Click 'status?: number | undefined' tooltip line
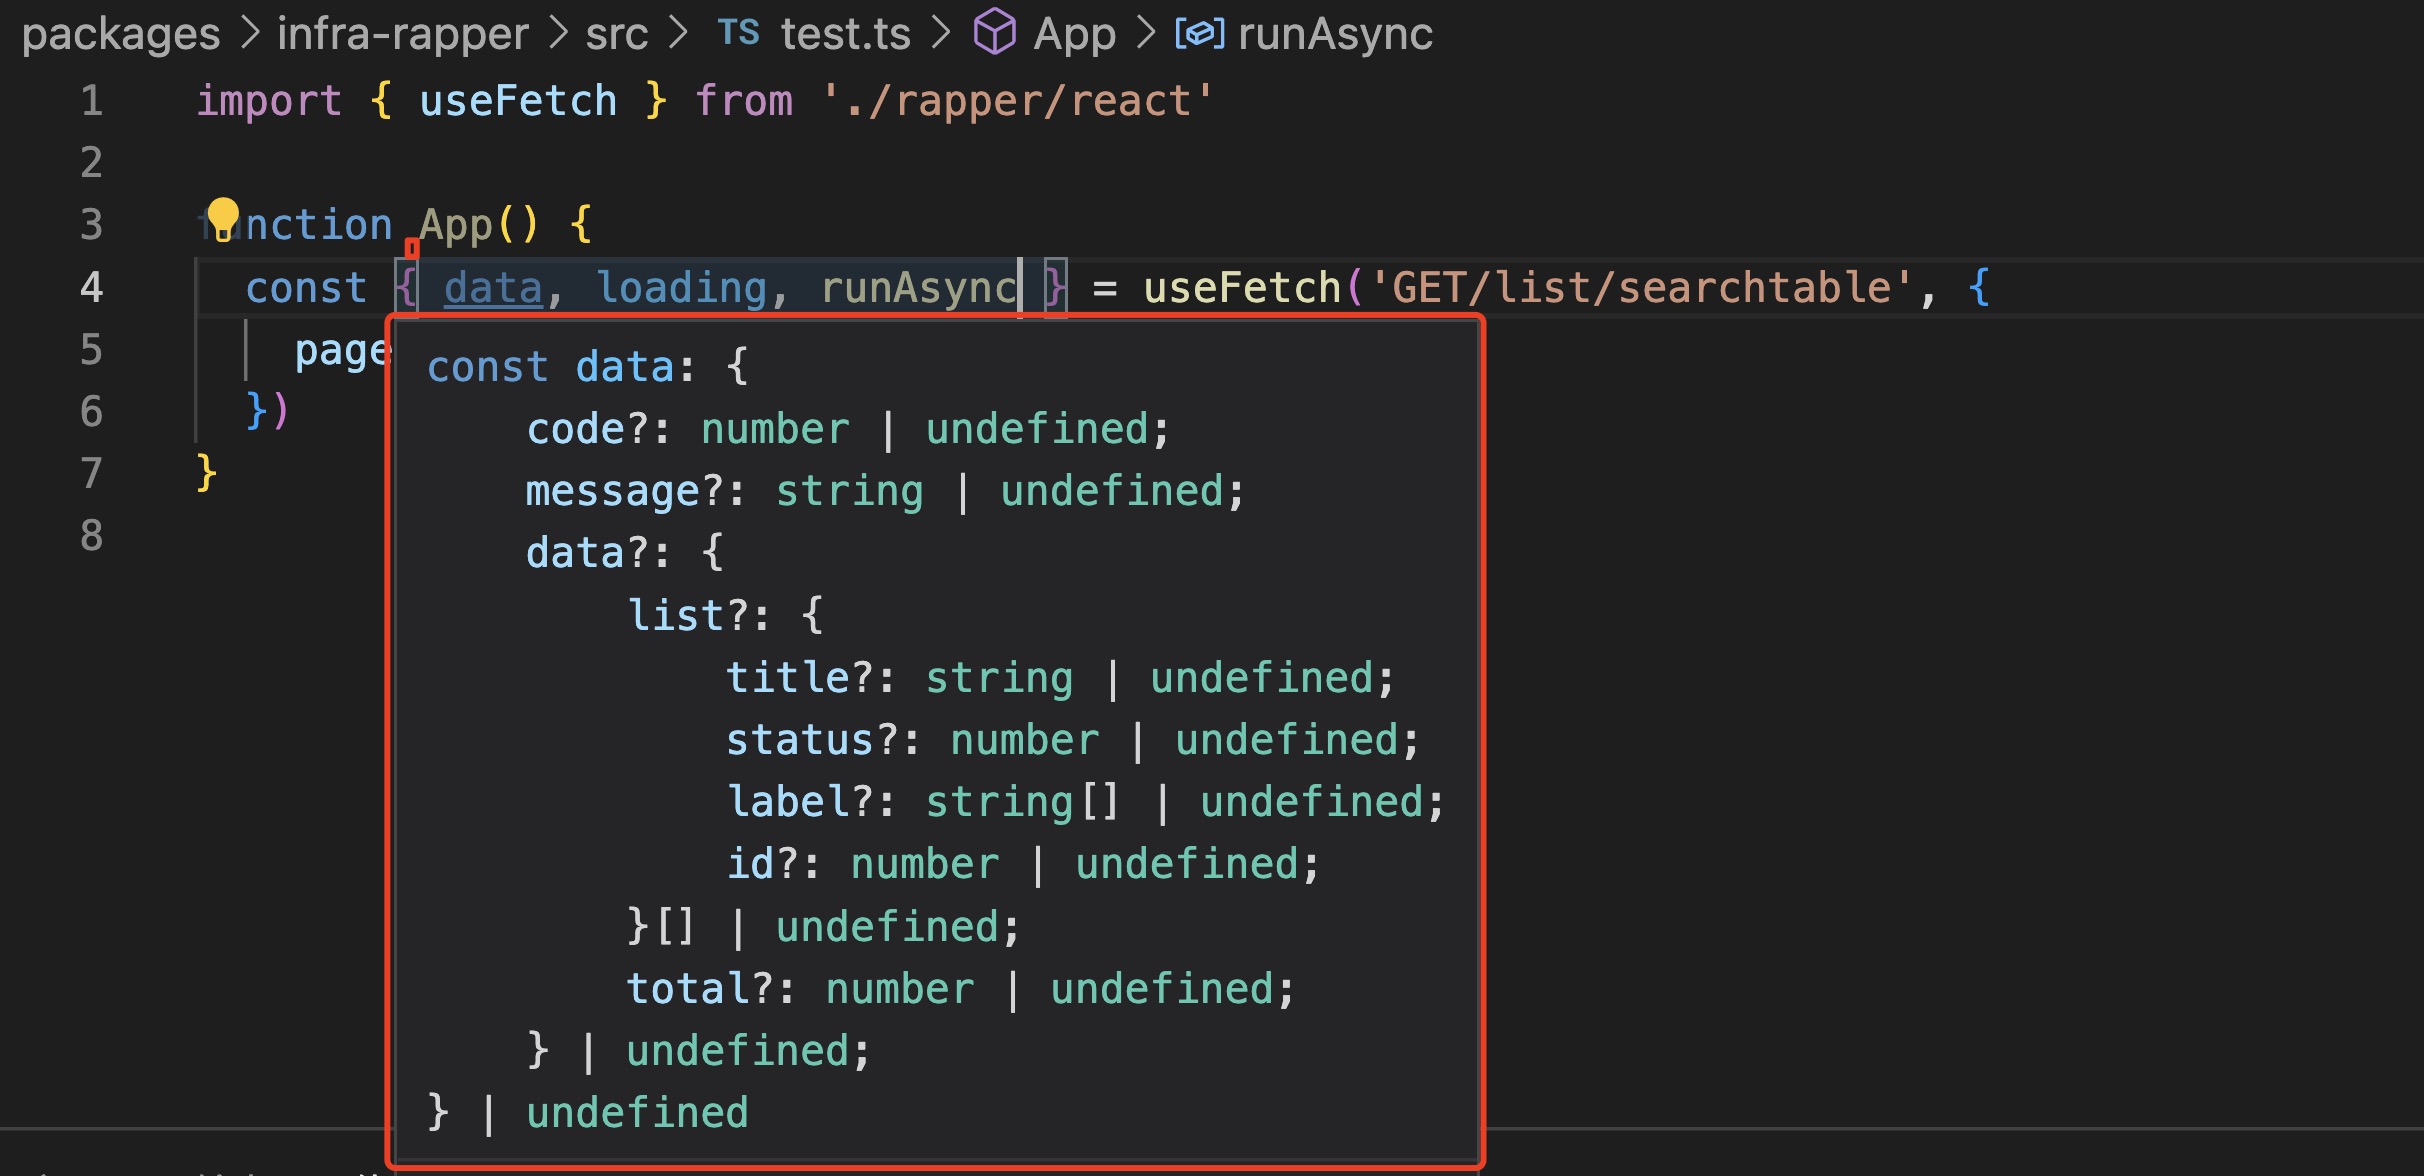Image resolution: width=2424 pixels, height=1176 pixels. tap(1072, 741)
